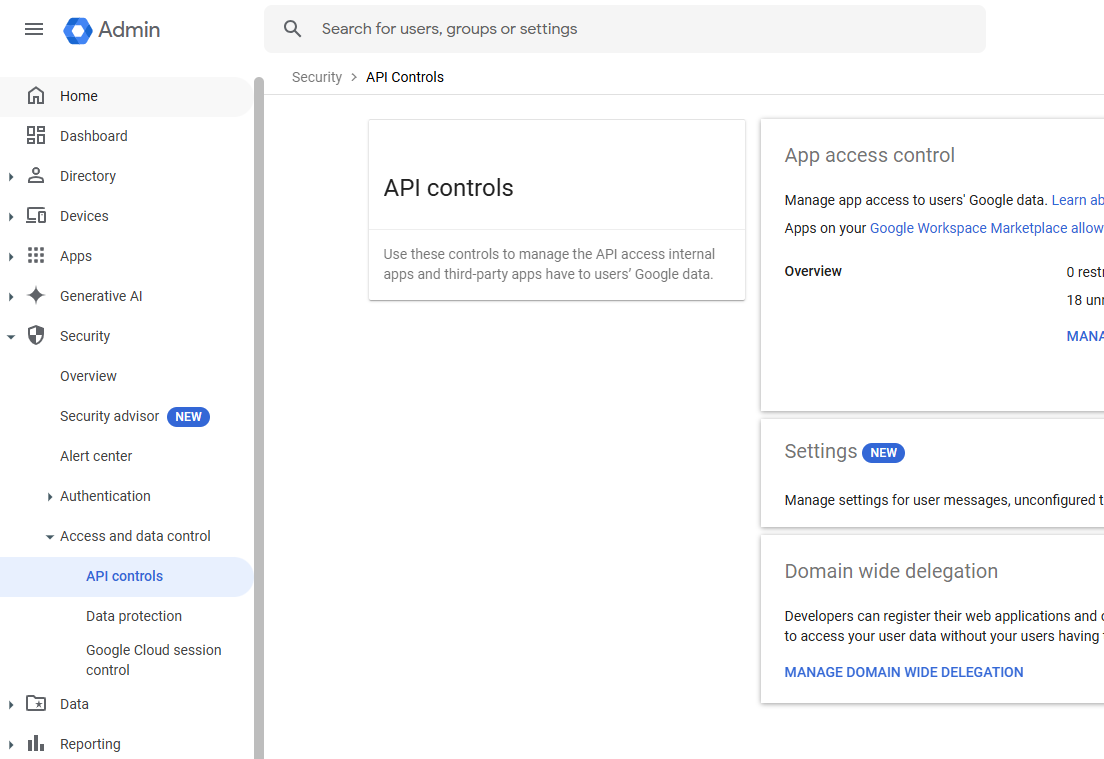
Task: Collapse Access and data control arrow
Action: tap(49, 537)
